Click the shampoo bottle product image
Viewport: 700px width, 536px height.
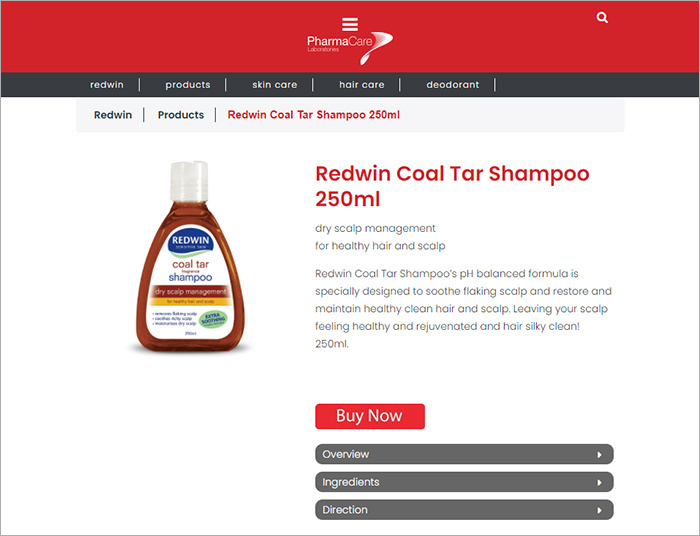(190, 258)
